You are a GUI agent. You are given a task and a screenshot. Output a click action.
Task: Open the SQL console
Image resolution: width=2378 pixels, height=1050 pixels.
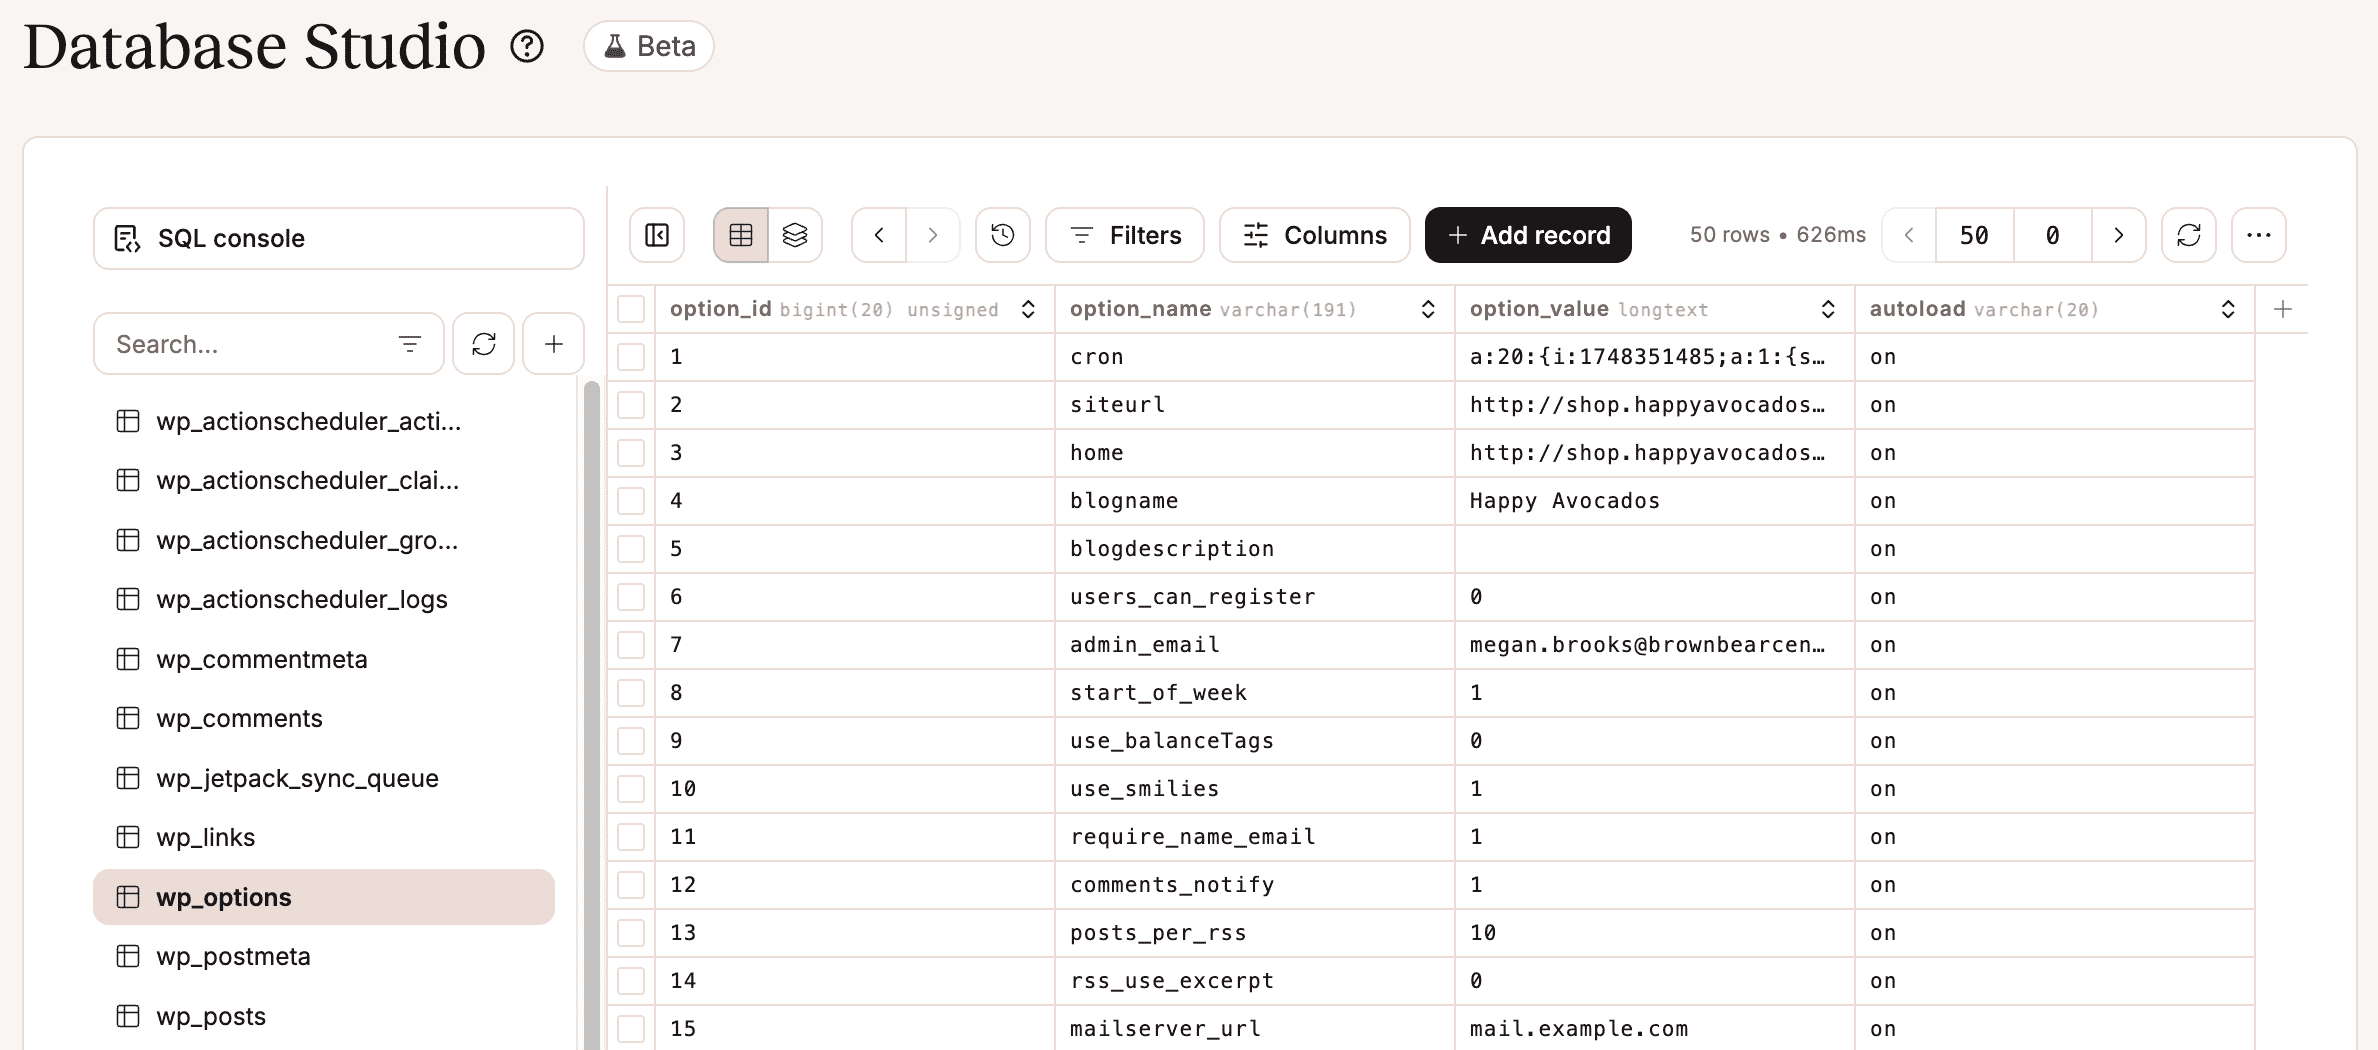coord(339,238)
